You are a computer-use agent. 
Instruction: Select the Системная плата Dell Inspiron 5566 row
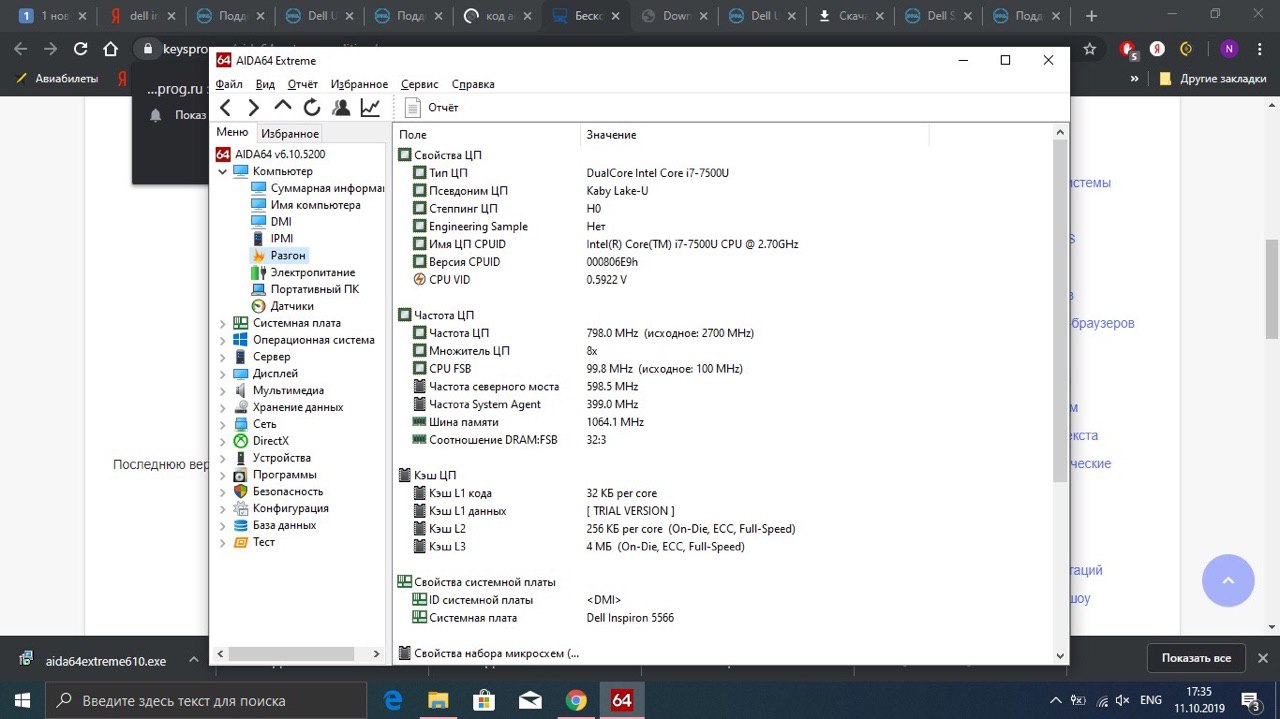724,618
